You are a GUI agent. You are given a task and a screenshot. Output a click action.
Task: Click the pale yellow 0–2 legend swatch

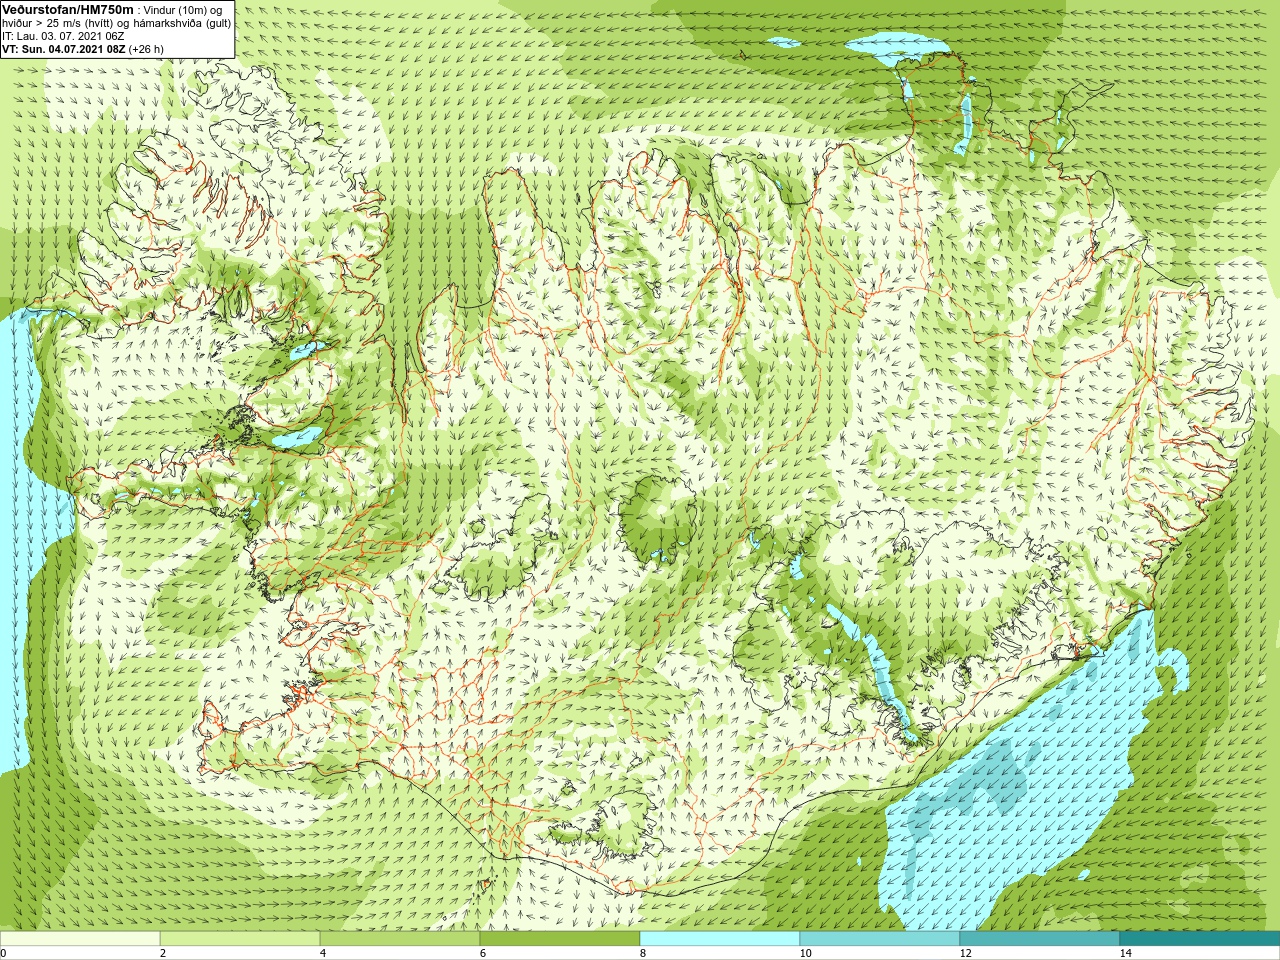(x=80, y=938)
